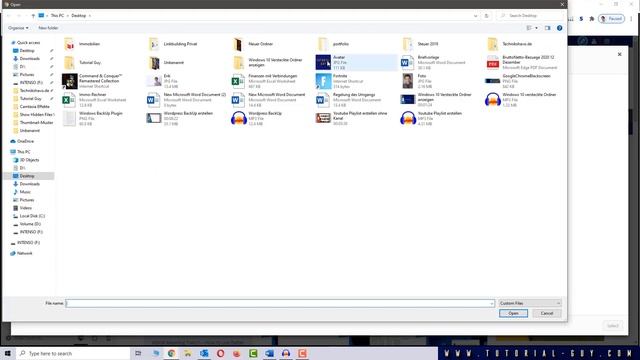Screen dimensions: 640x360
Task: Select the Steuer 2019 folder icon
Action: [x=407, y=44]
